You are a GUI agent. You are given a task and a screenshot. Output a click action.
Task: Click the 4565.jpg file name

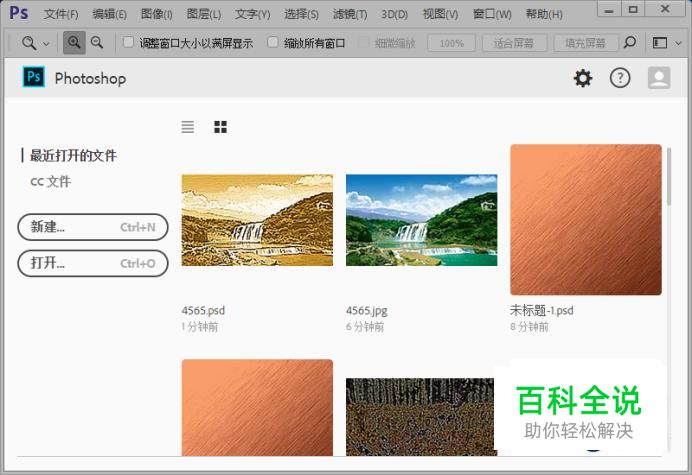pyautogui.click(x=367, y=311)
